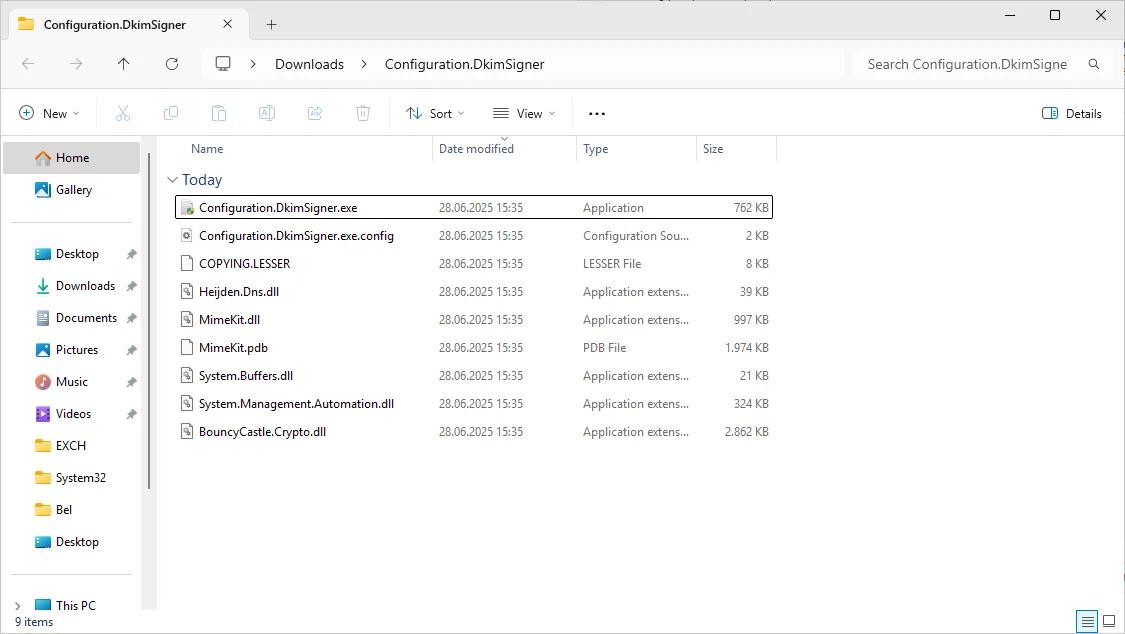Screen dimensions: 1125x634
Task: Click Downloads in the address breadcrumb
Action: [309, 64]
